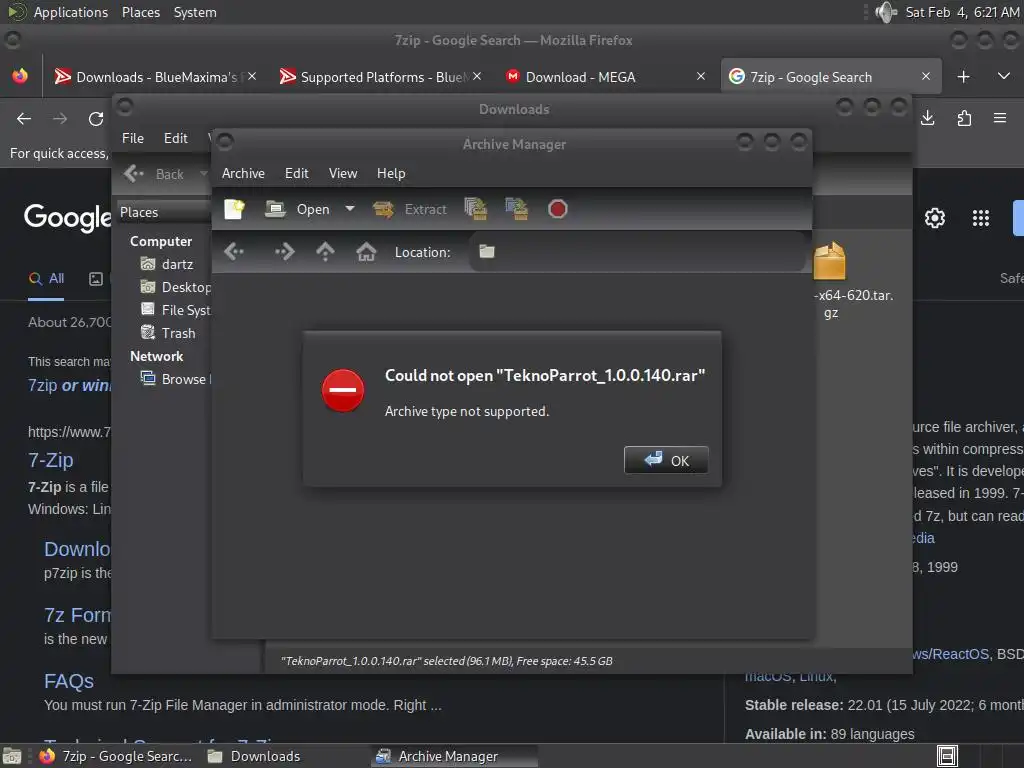Open the Help menu in Archive Manager
Viewport: 1024px width, 768px height.
(x=391, y=173)
